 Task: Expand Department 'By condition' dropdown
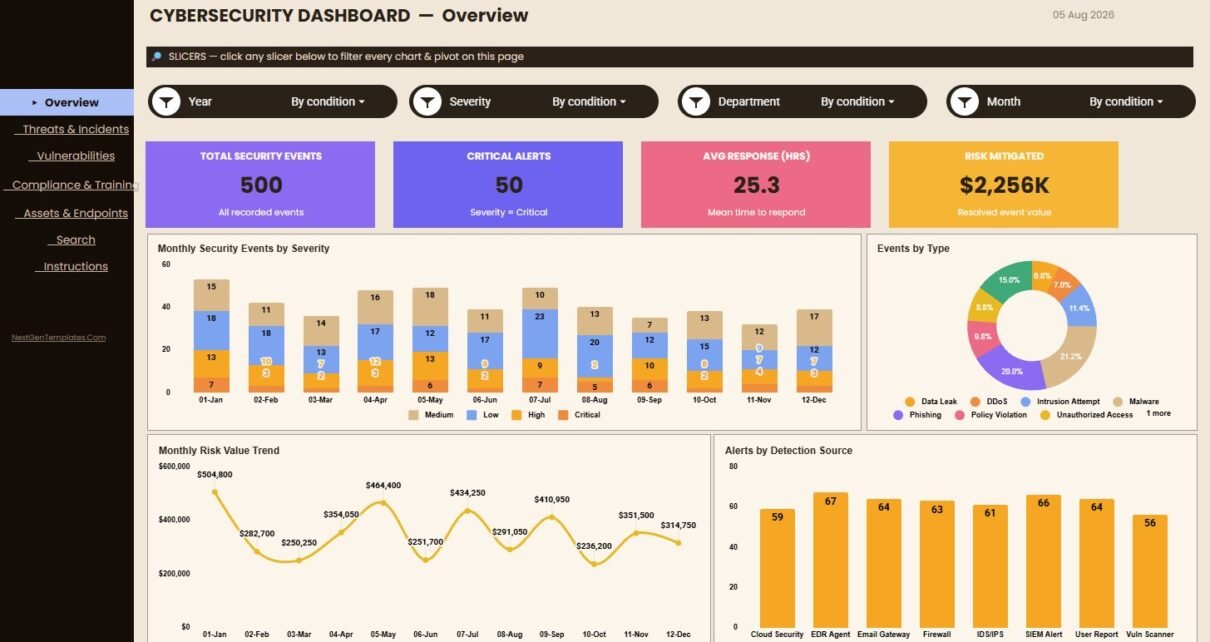858,101
